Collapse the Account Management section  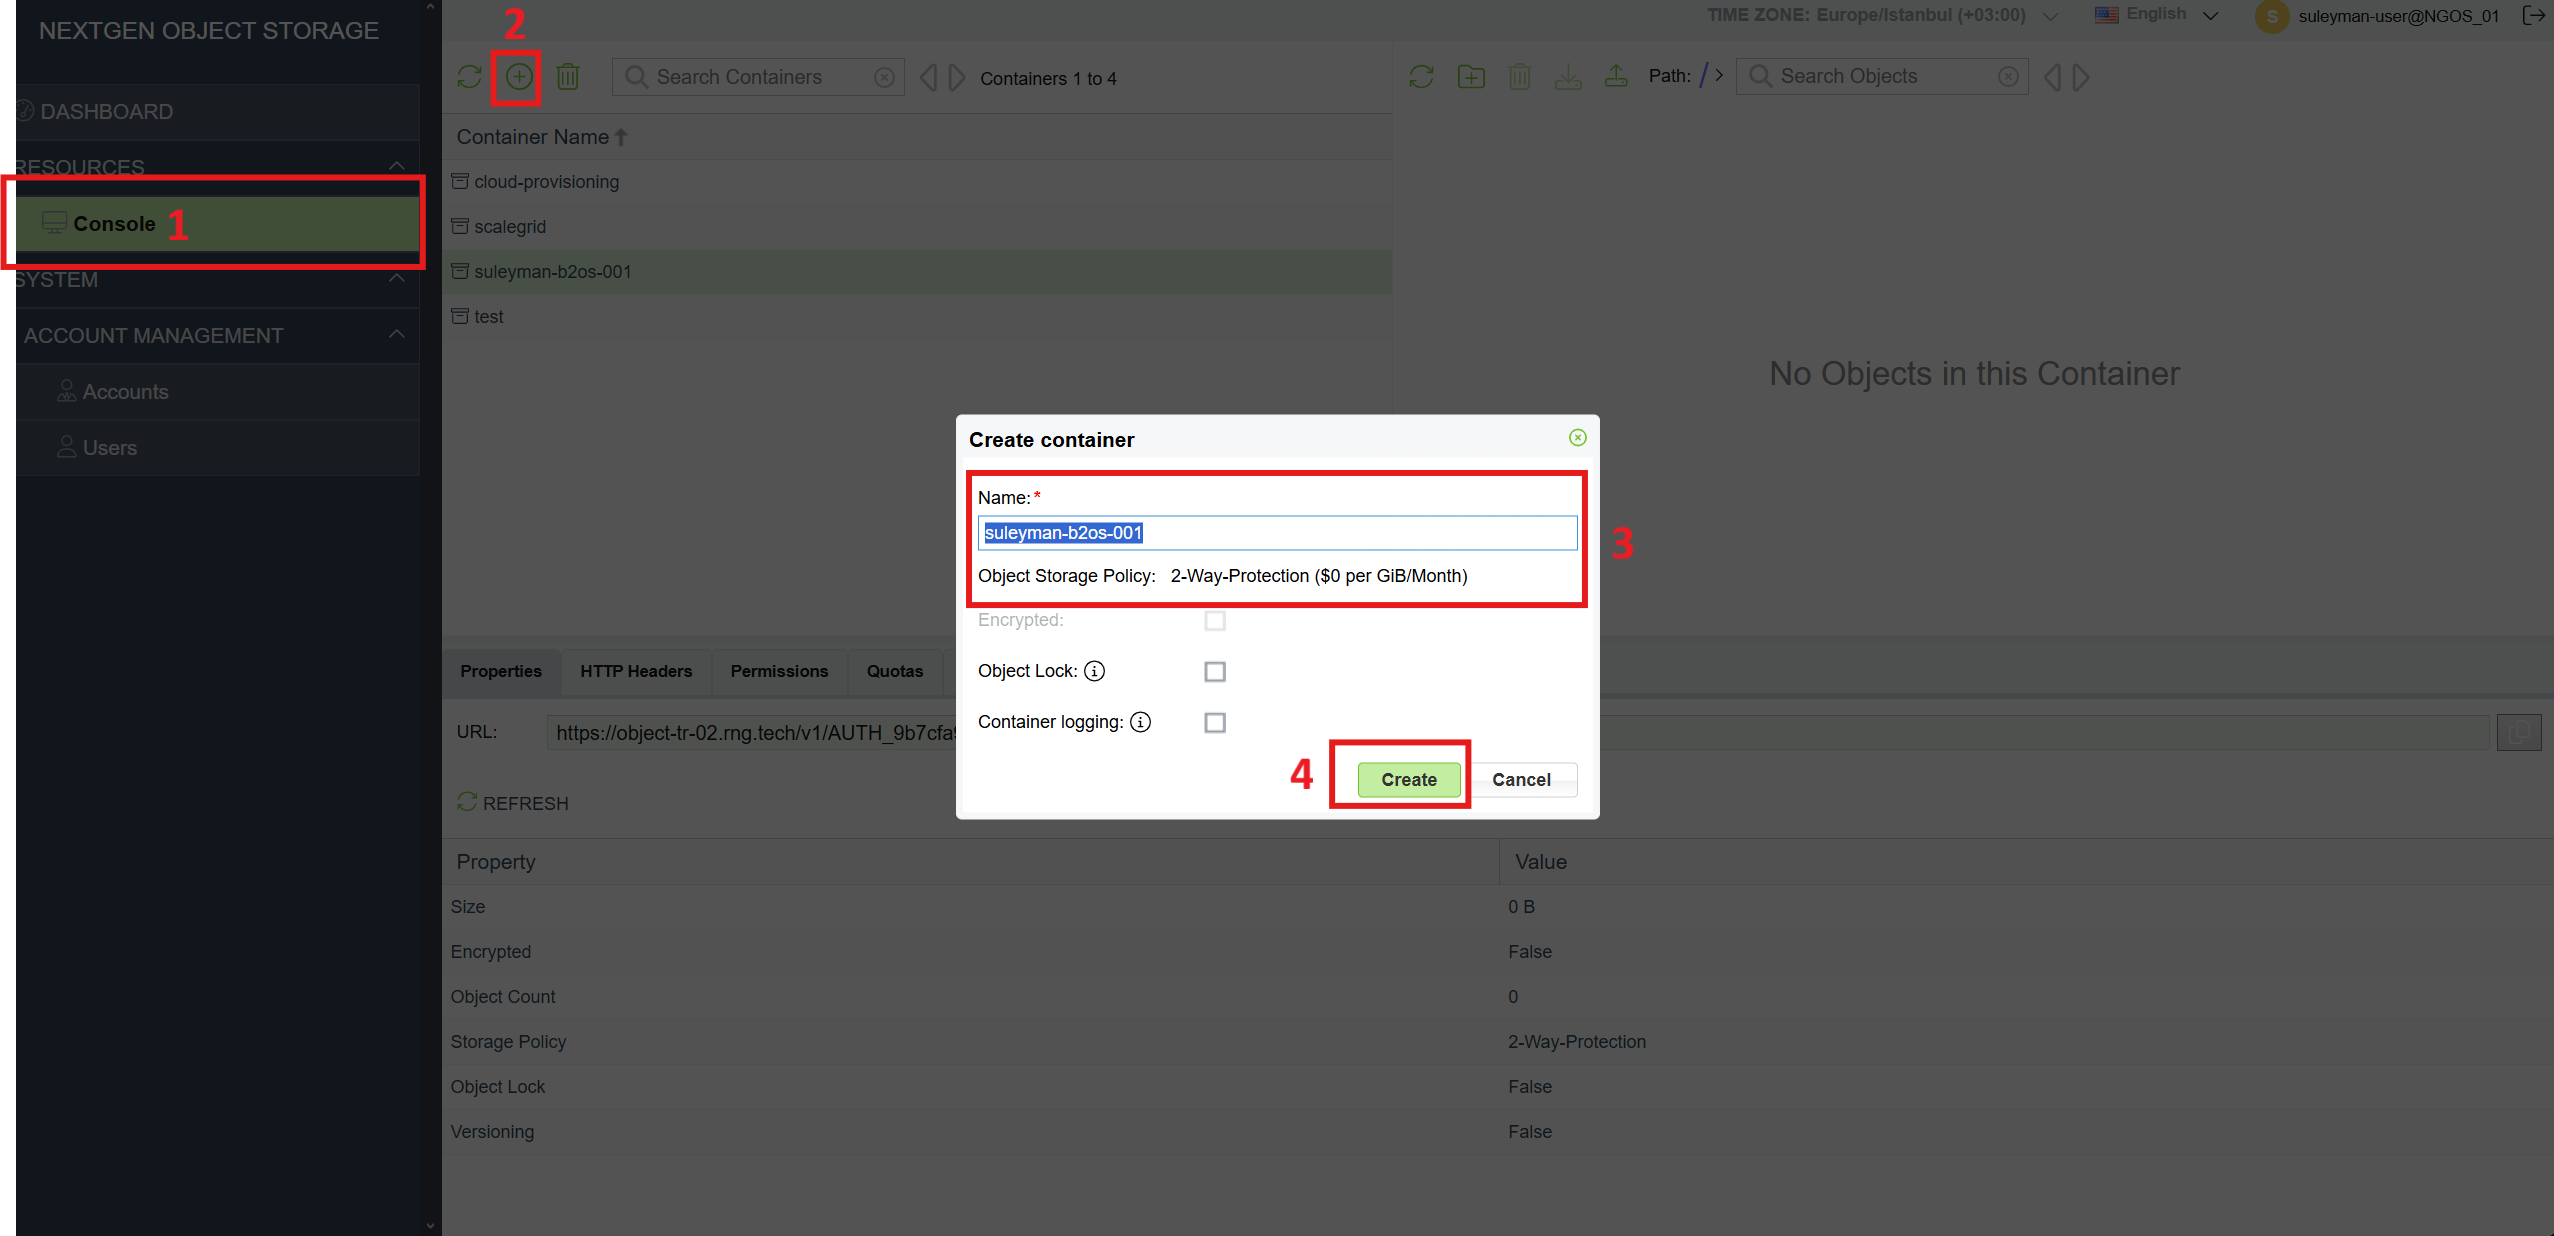(397, 335)
